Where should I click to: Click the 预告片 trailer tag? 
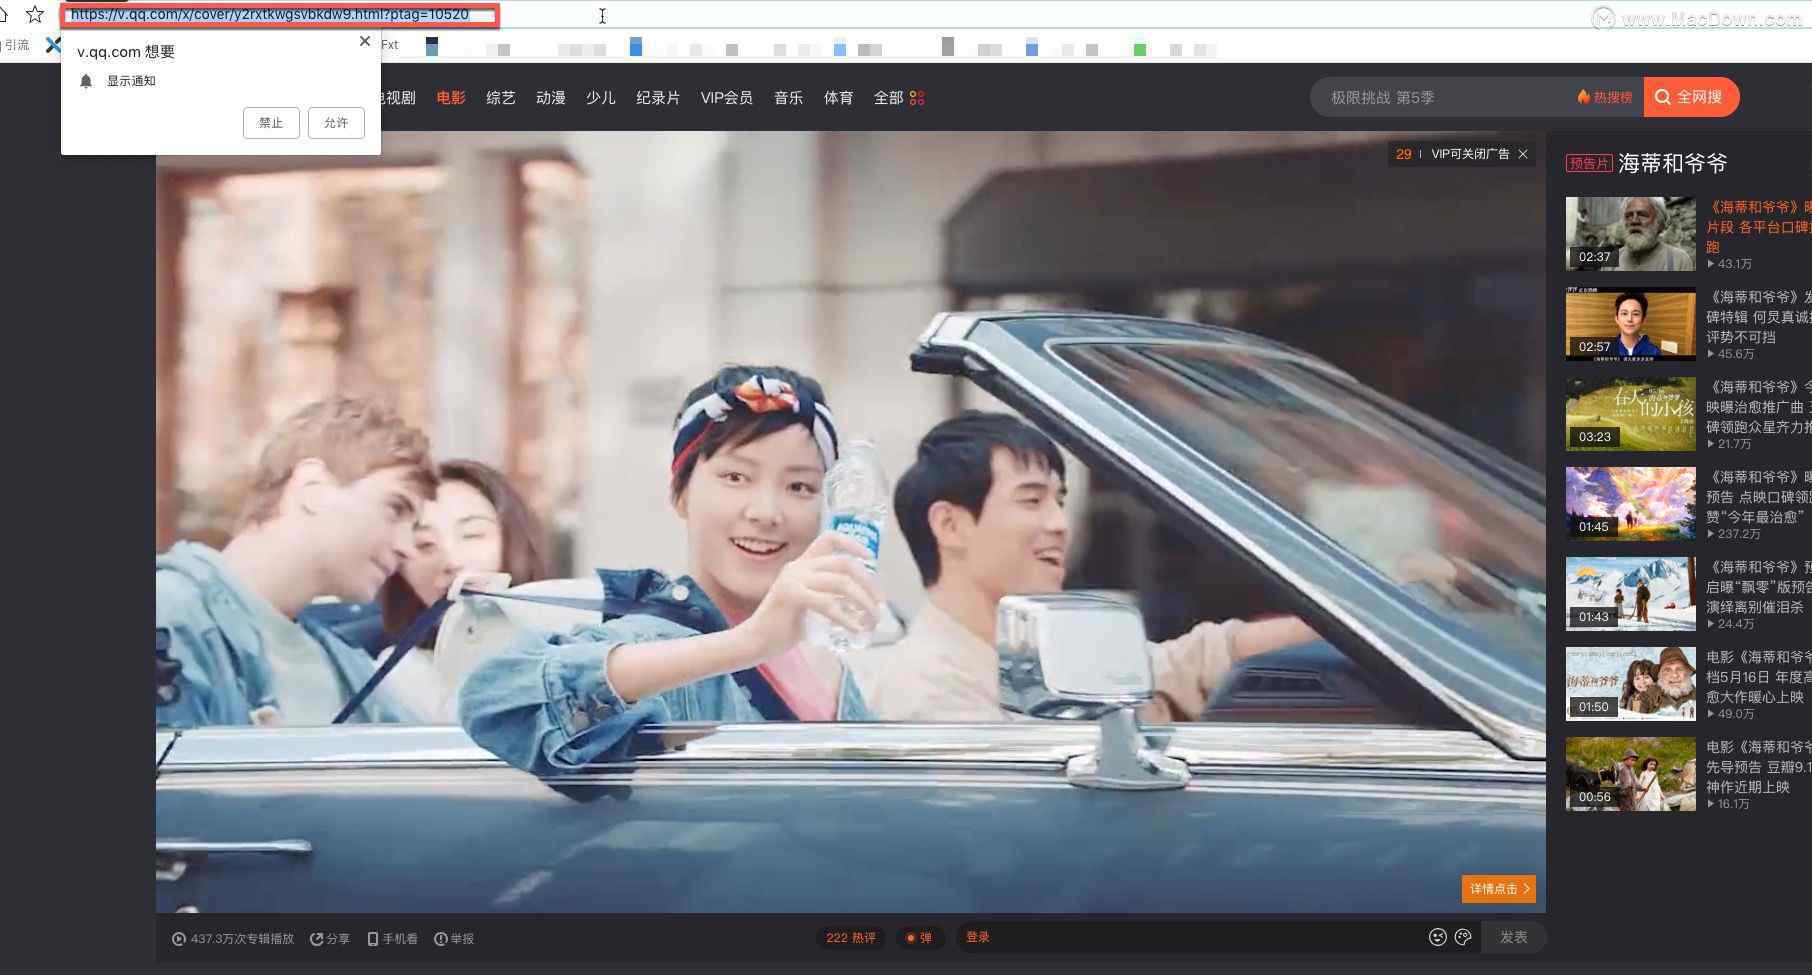[1589, 163]
